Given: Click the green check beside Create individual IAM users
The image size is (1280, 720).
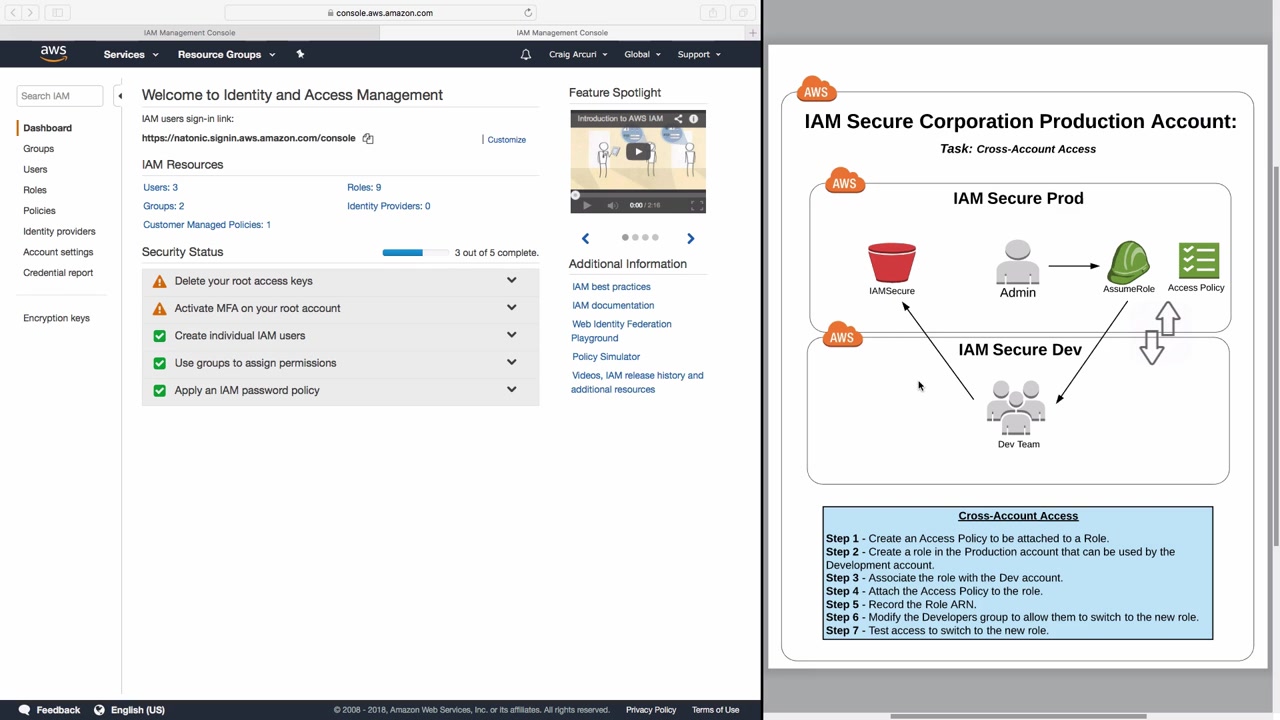Looking at the screenshot, I should (x=159, y=336).
